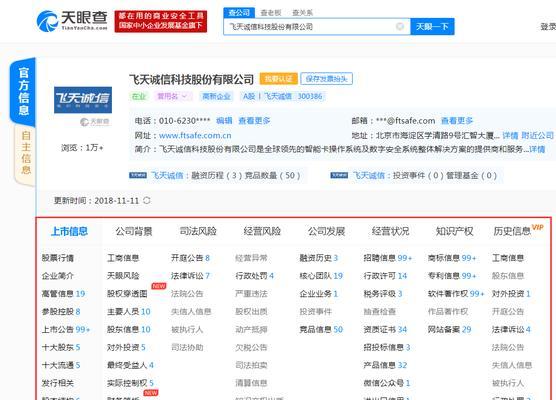Click 编辑 next to the phone number
This screenshot has width=556, height=400.
click(224, 121)
